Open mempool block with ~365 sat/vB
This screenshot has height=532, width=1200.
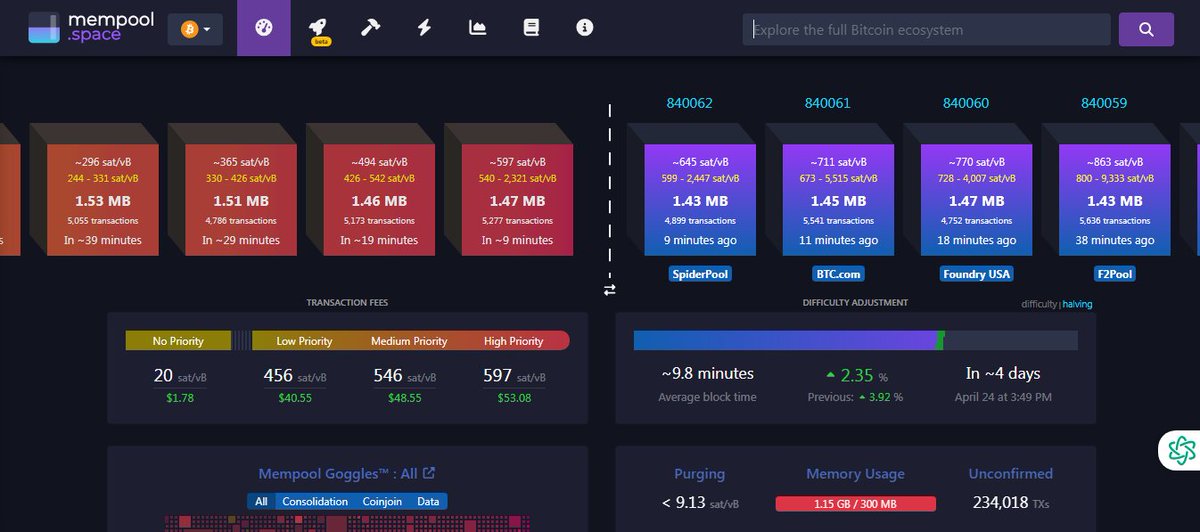(241, 199)
